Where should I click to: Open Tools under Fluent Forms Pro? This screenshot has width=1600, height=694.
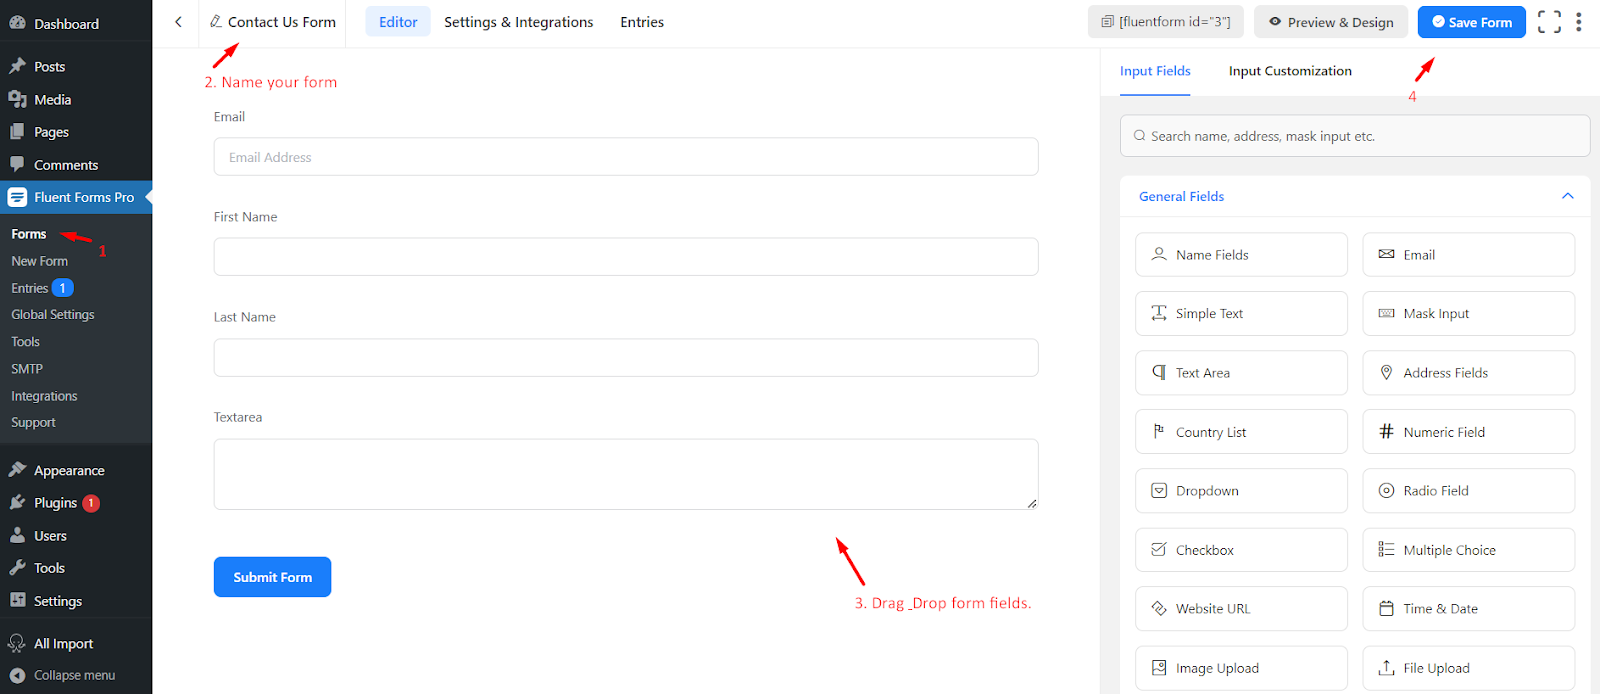click(x=25, y=342)
